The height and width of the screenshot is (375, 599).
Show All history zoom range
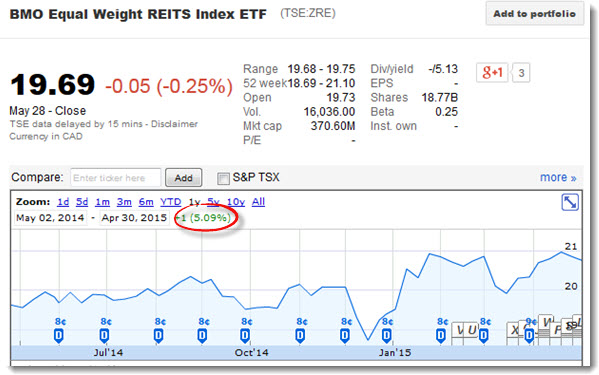coord(258,202)
